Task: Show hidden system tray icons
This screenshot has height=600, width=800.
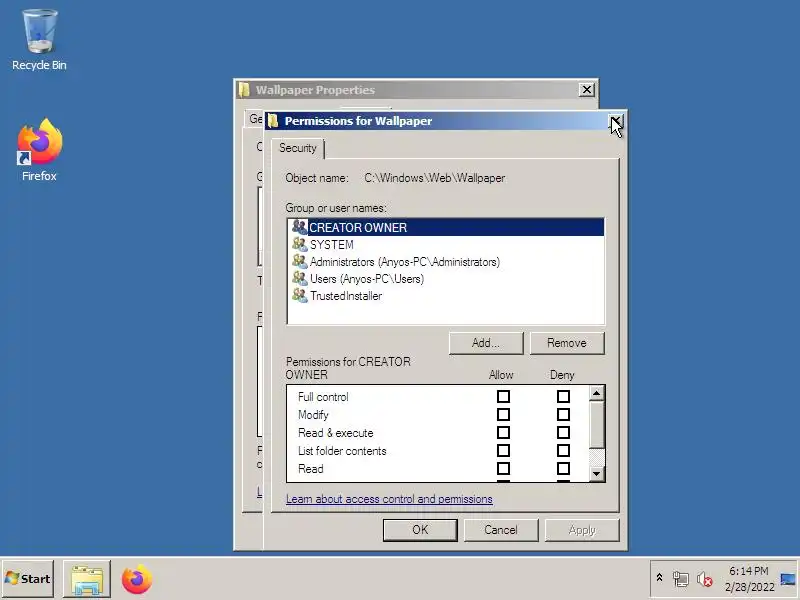Action: point(659,578)
